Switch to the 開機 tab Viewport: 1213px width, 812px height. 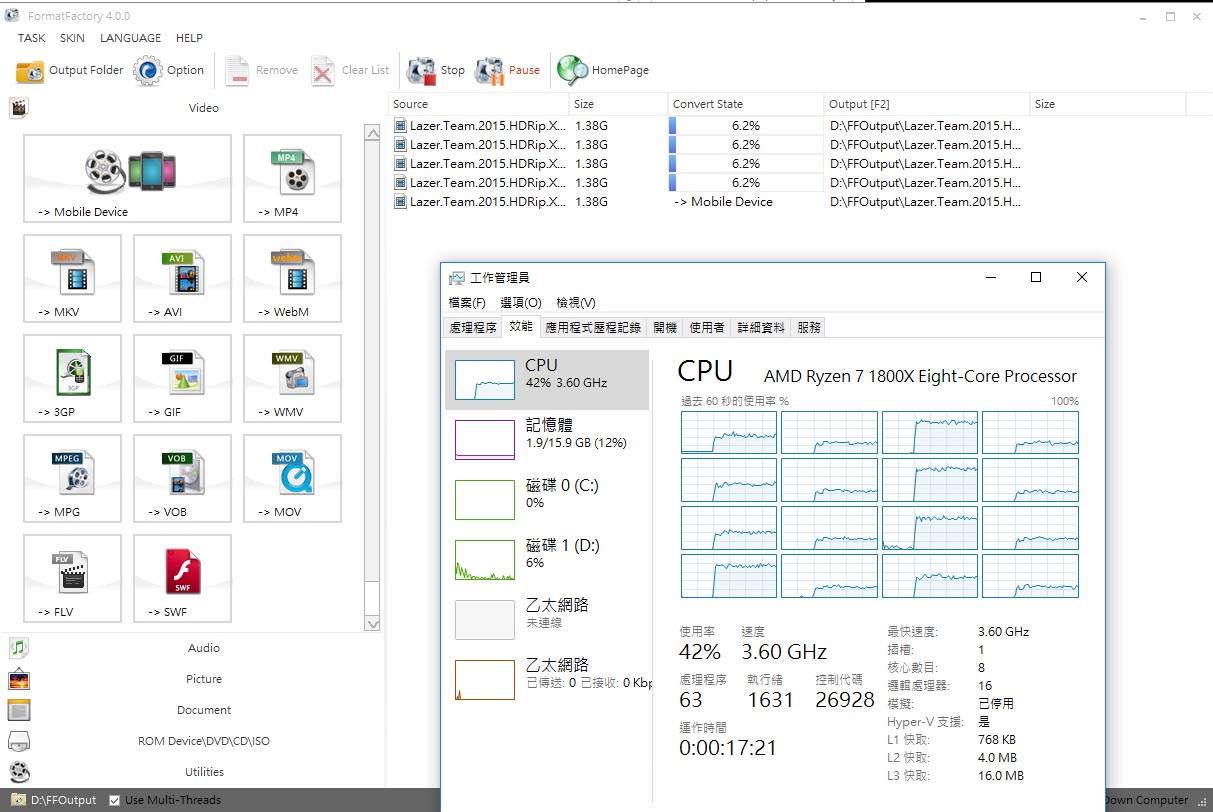pyautogui.click(x=665, y=327)
